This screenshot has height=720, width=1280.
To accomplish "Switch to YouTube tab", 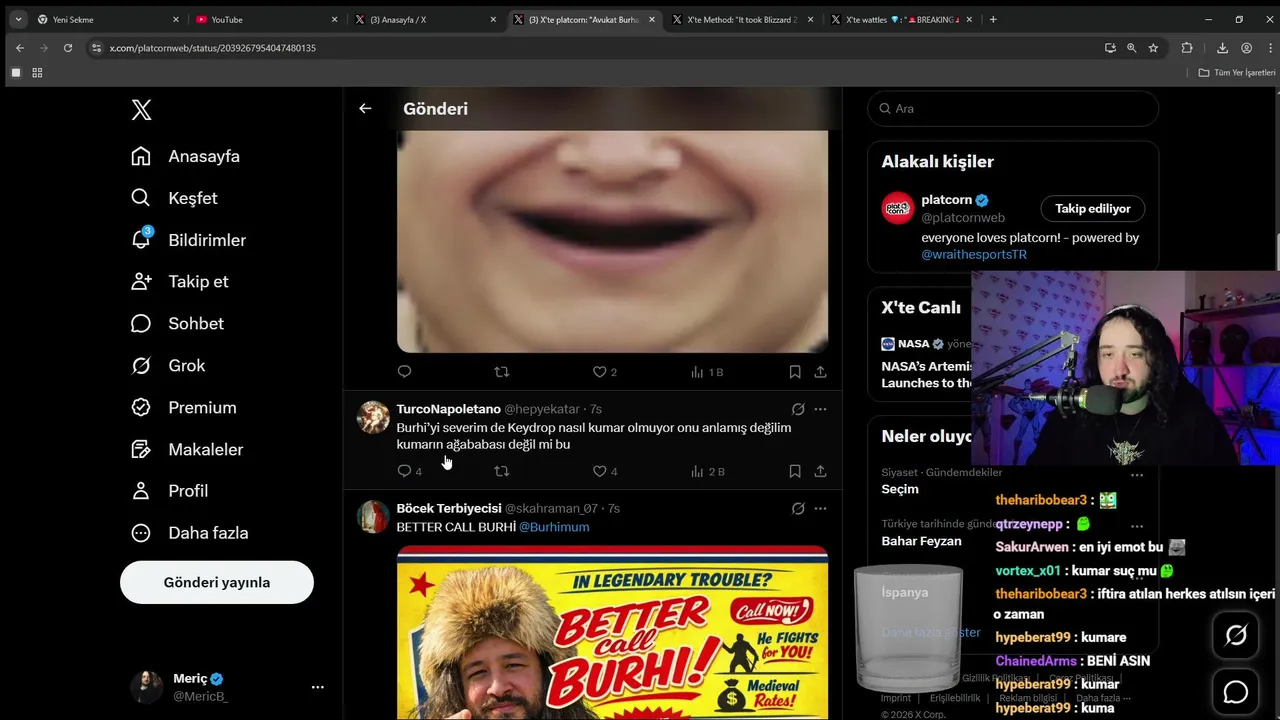I will pos(267,19).
